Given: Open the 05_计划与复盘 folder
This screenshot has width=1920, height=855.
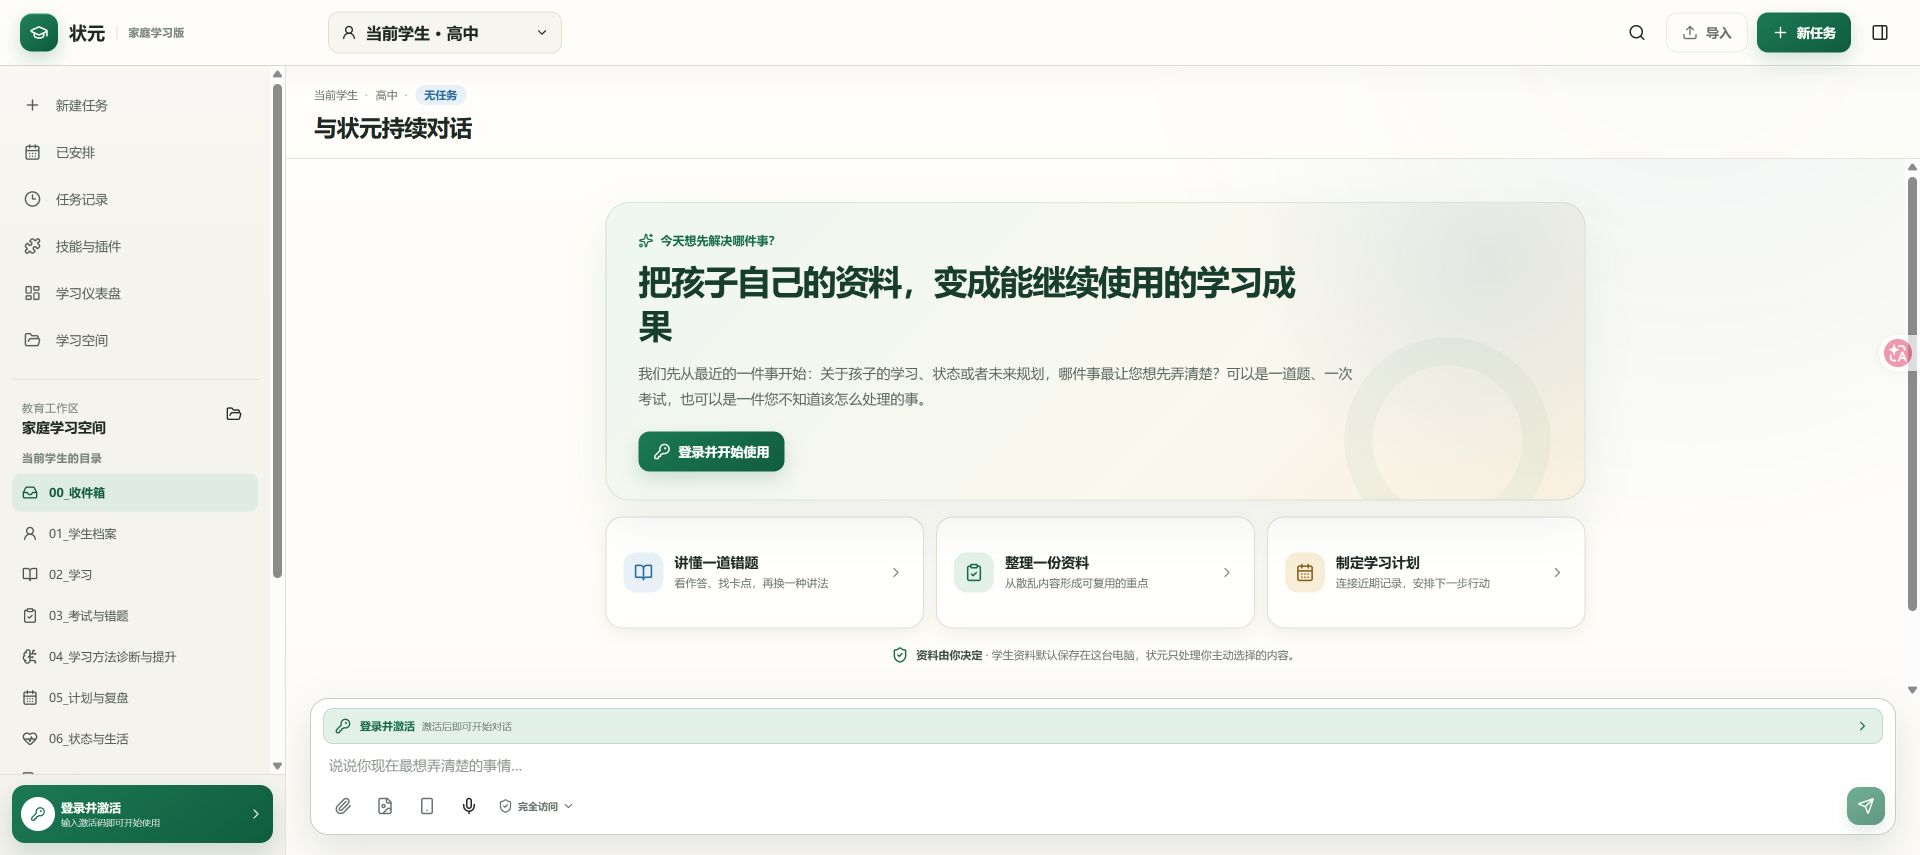Looking at the screenshot, I should pyautogui.click(x=135, y=698).
